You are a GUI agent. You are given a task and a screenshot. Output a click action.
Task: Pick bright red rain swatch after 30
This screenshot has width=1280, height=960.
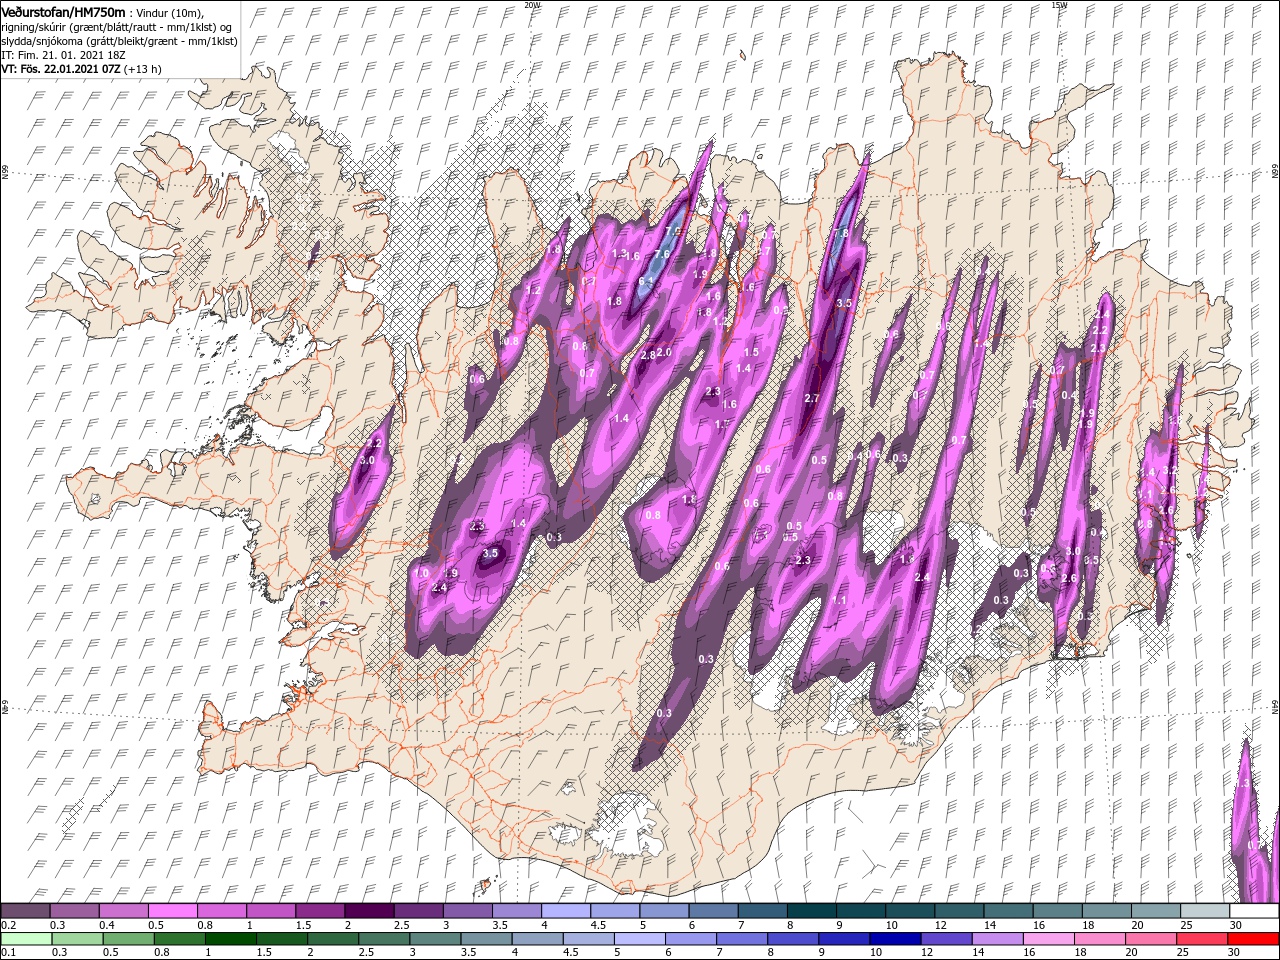click(x=1251, y=939)
